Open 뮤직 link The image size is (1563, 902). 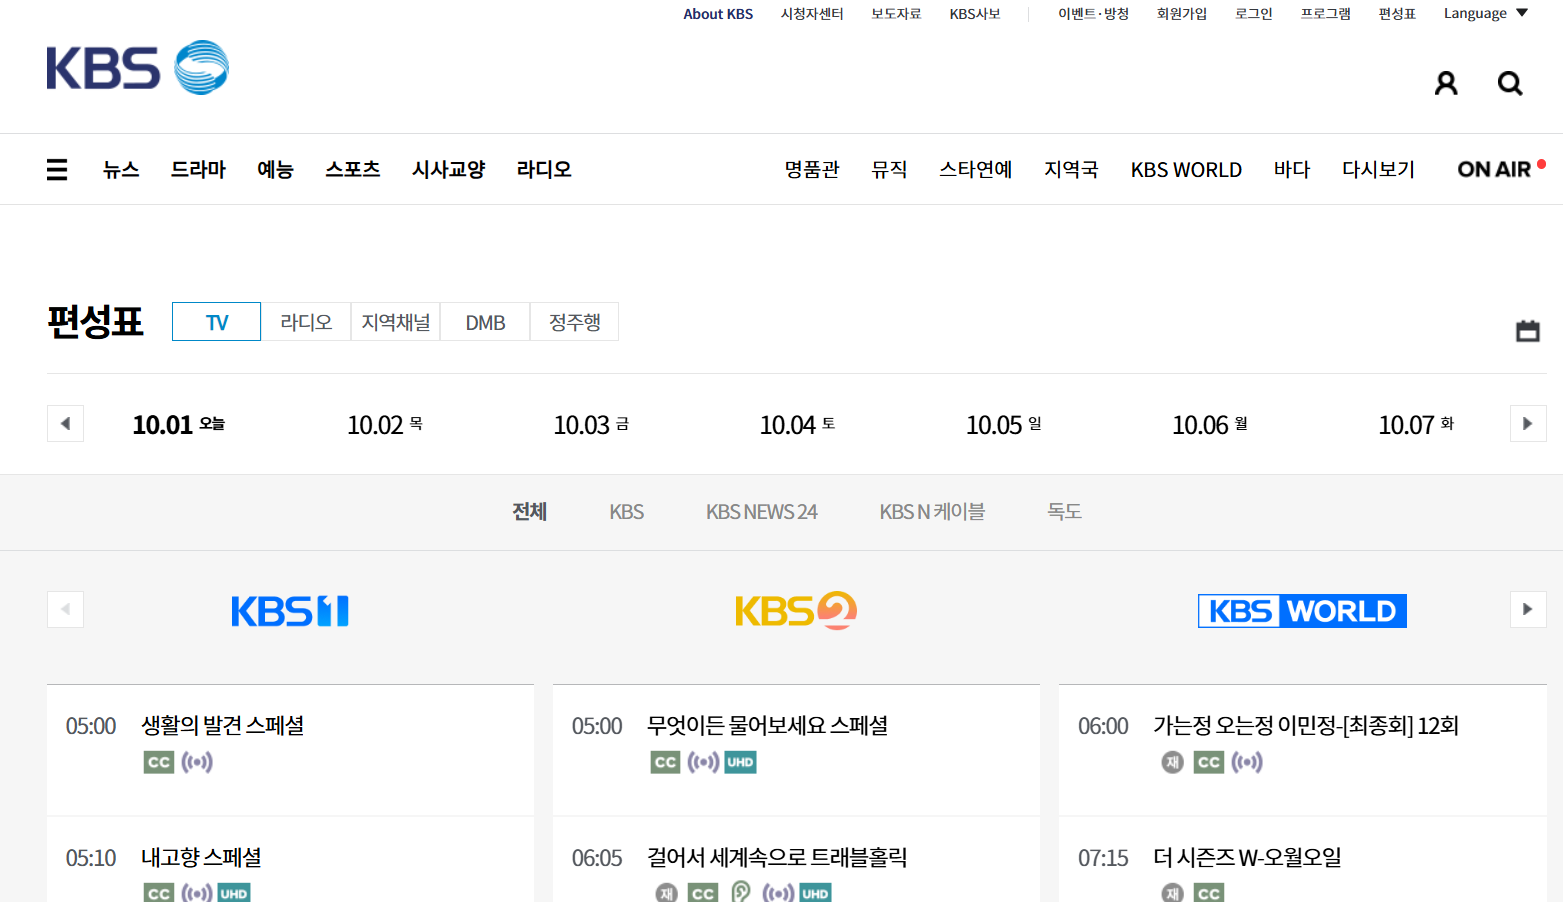pos(889,170)
